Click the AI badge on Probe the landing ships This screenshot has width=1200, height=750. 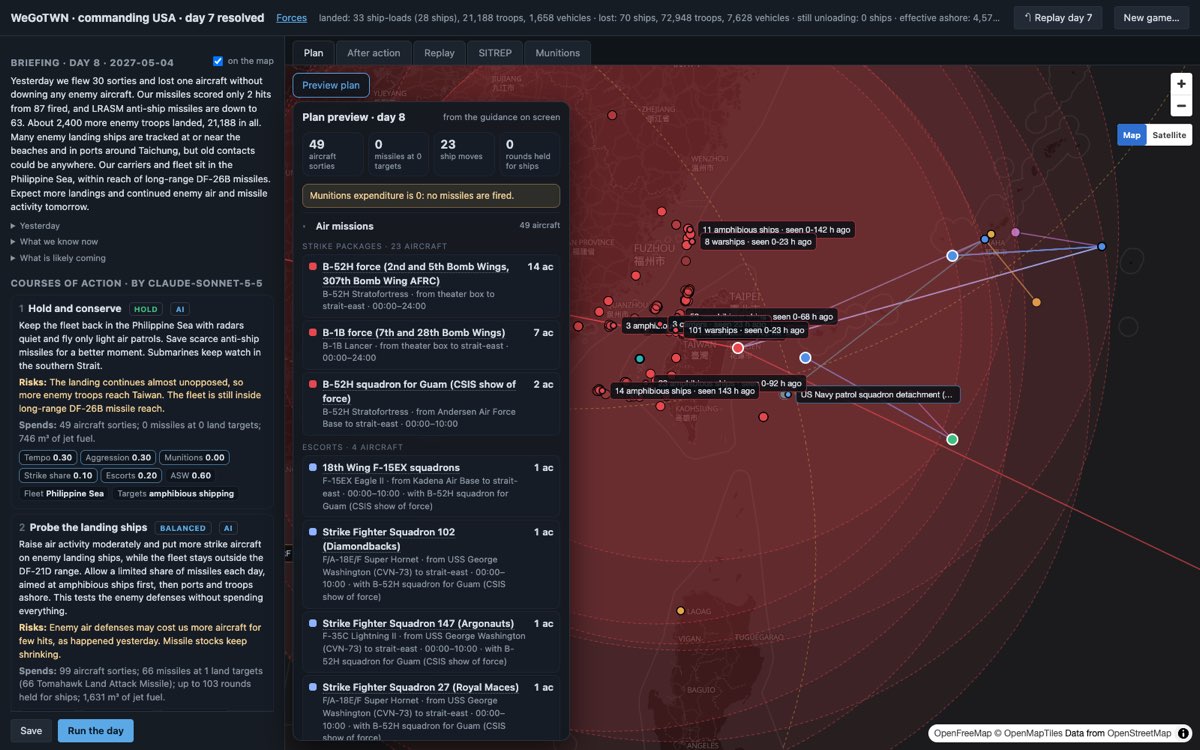[x=227, y=528]
